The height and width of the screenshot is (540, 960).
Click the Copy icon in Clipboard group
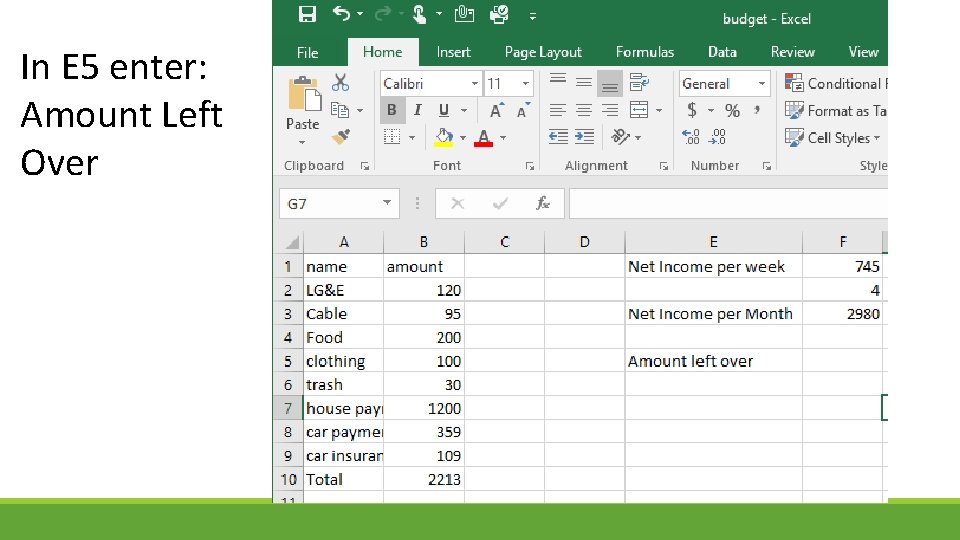click(339, 110)
